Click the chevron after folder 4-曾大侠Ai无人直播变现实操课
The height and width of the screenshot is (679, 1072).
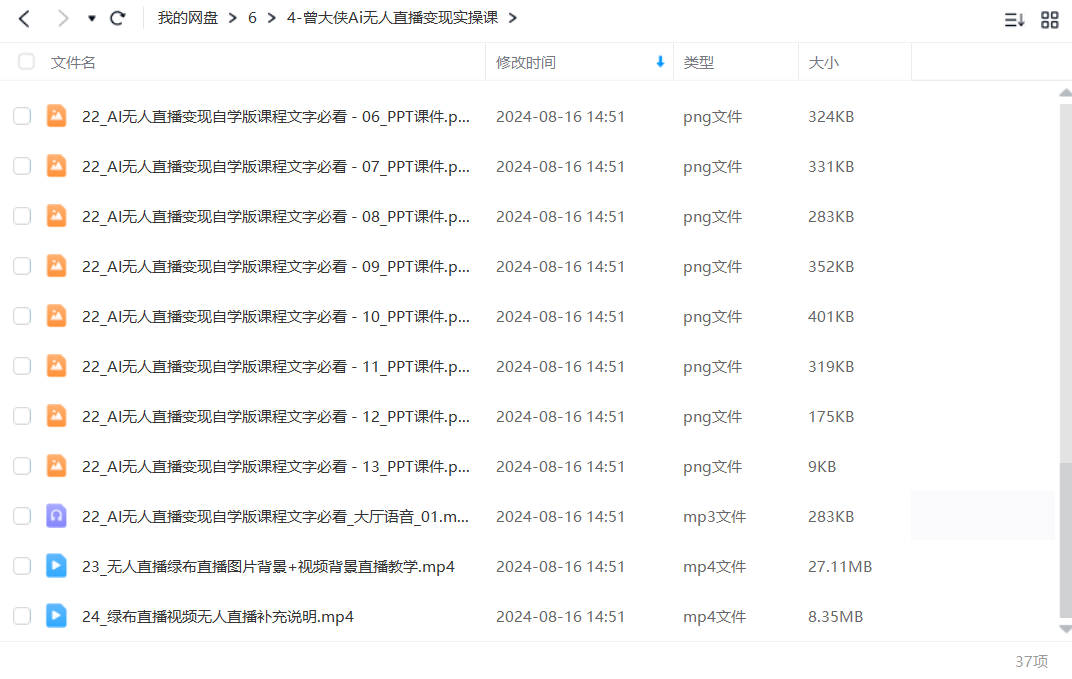coord(511,17)
